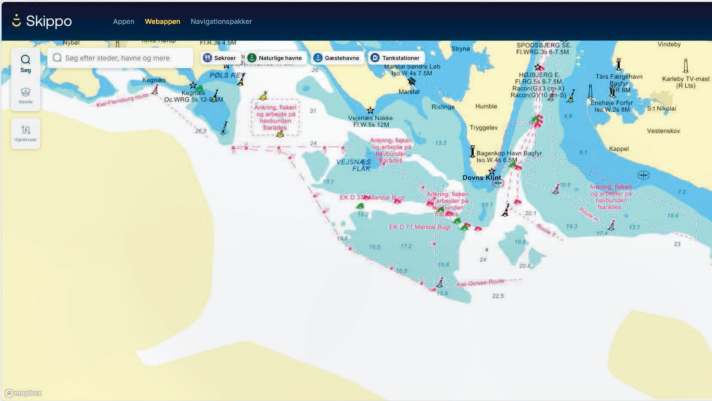
Task: Switch to the Webappen tab
Action: click(x=162, y=20)
